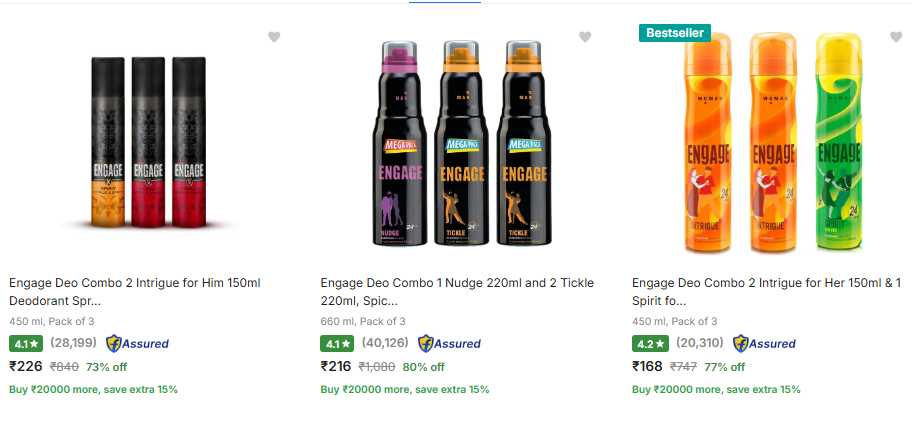The width and height of the screenshot is (912, 422).
Task: Click the ₹216 price at 80% off
Action: 337,366
